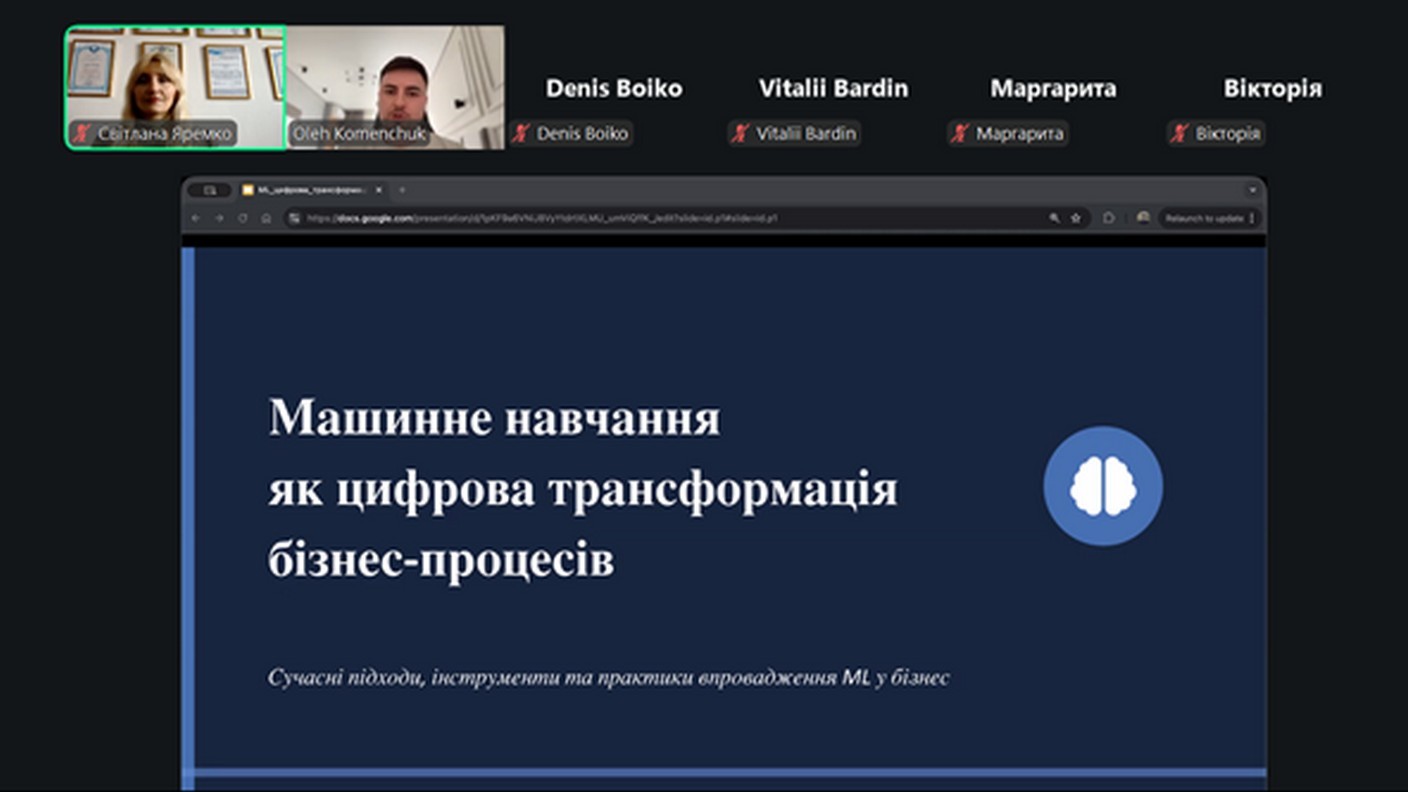Click the browser home icon
Viewport: 1408px width, 792px height.
pyautogui.click(x=266, y=218)
